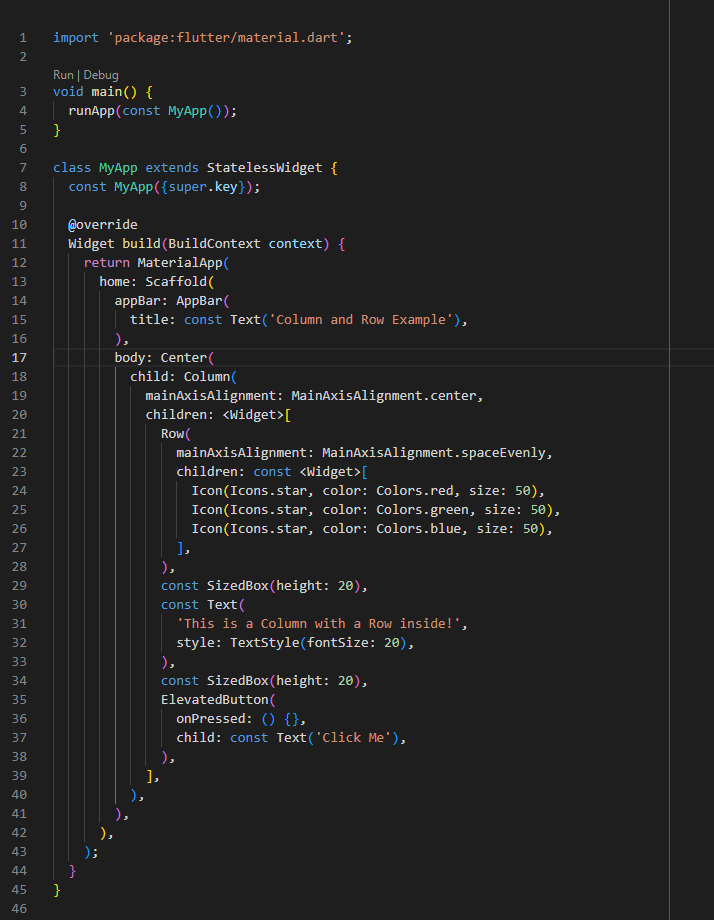Click 'SizedBox' on line 34
The height and width of the screenshot is (920, 714).
[238, 681]
